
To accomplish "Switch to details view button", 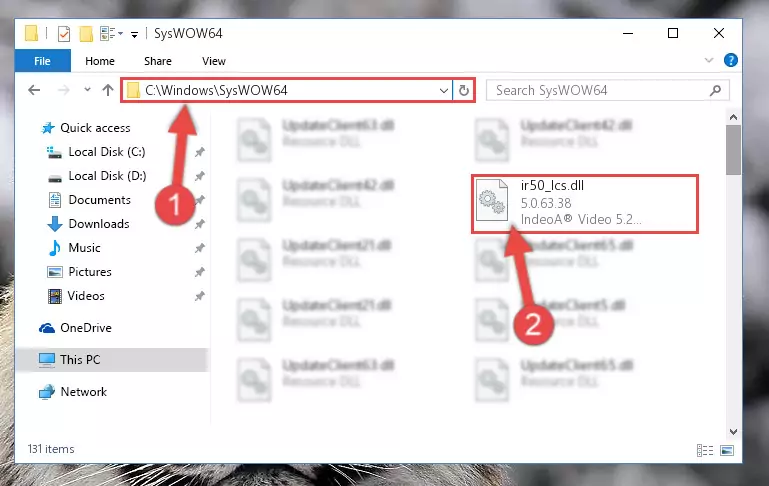I will [705, 450].
